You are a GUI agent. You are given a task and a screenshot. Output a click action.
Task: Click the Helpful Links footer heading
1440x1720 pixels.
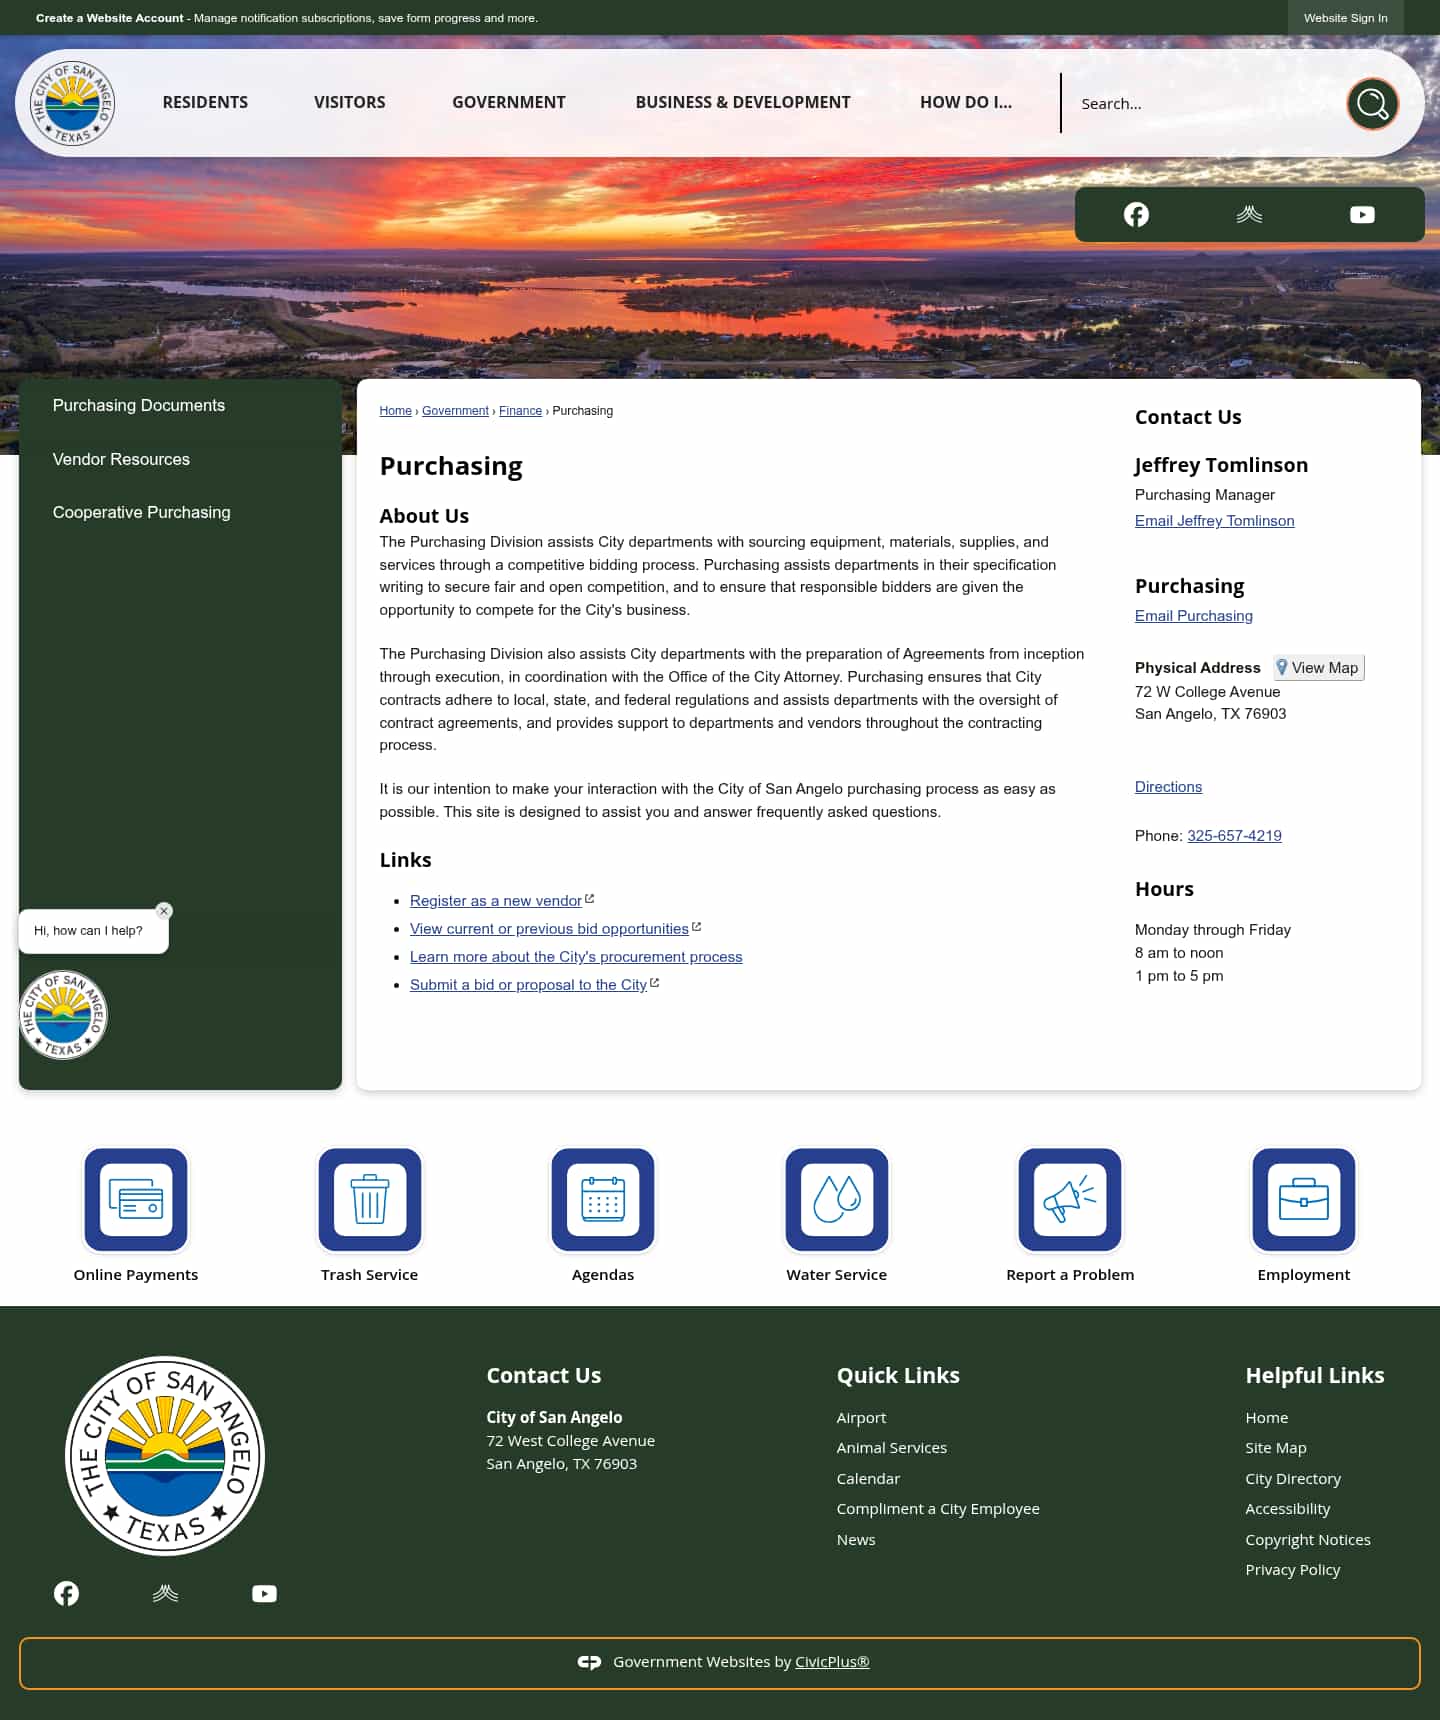click(1314, 1376)
